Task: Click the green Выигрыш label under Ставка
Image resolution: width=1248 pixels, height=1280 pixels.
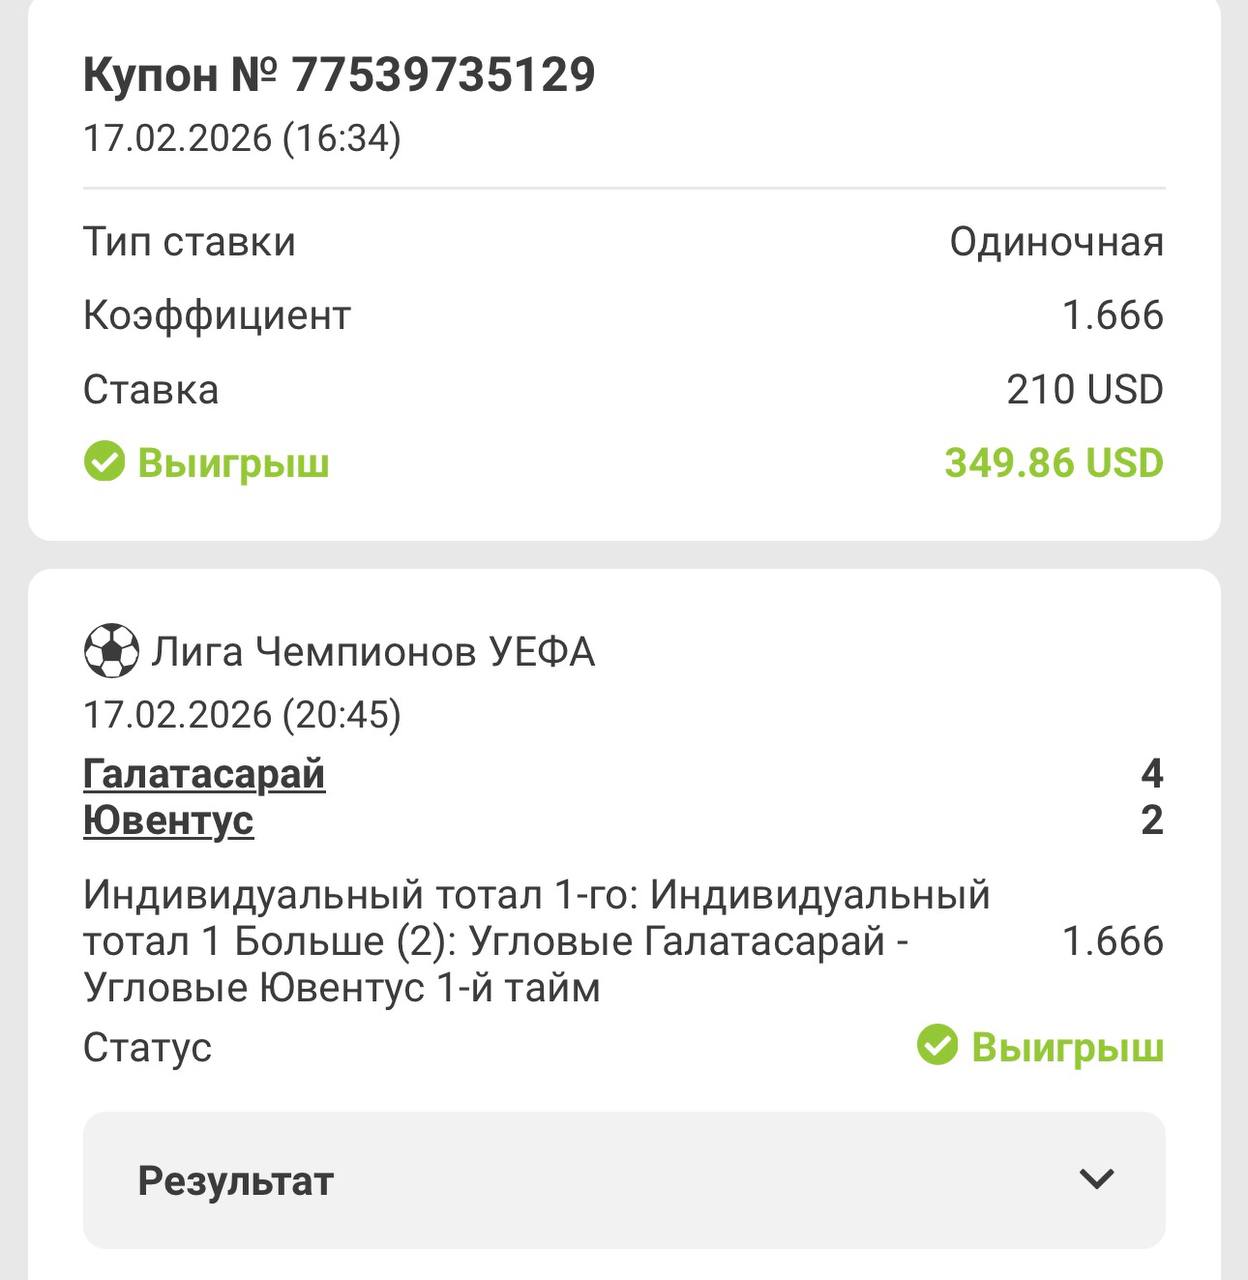Action: coord(233,463)
